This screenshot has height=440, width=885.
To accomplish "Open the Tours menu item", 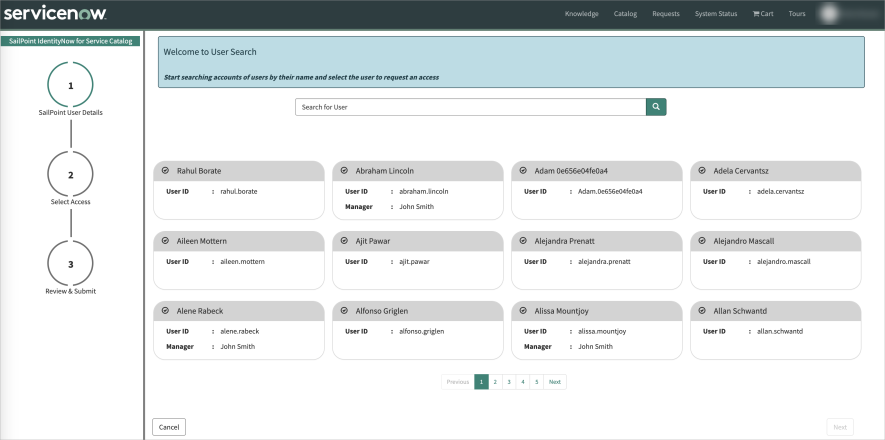I will click(797, 14).
